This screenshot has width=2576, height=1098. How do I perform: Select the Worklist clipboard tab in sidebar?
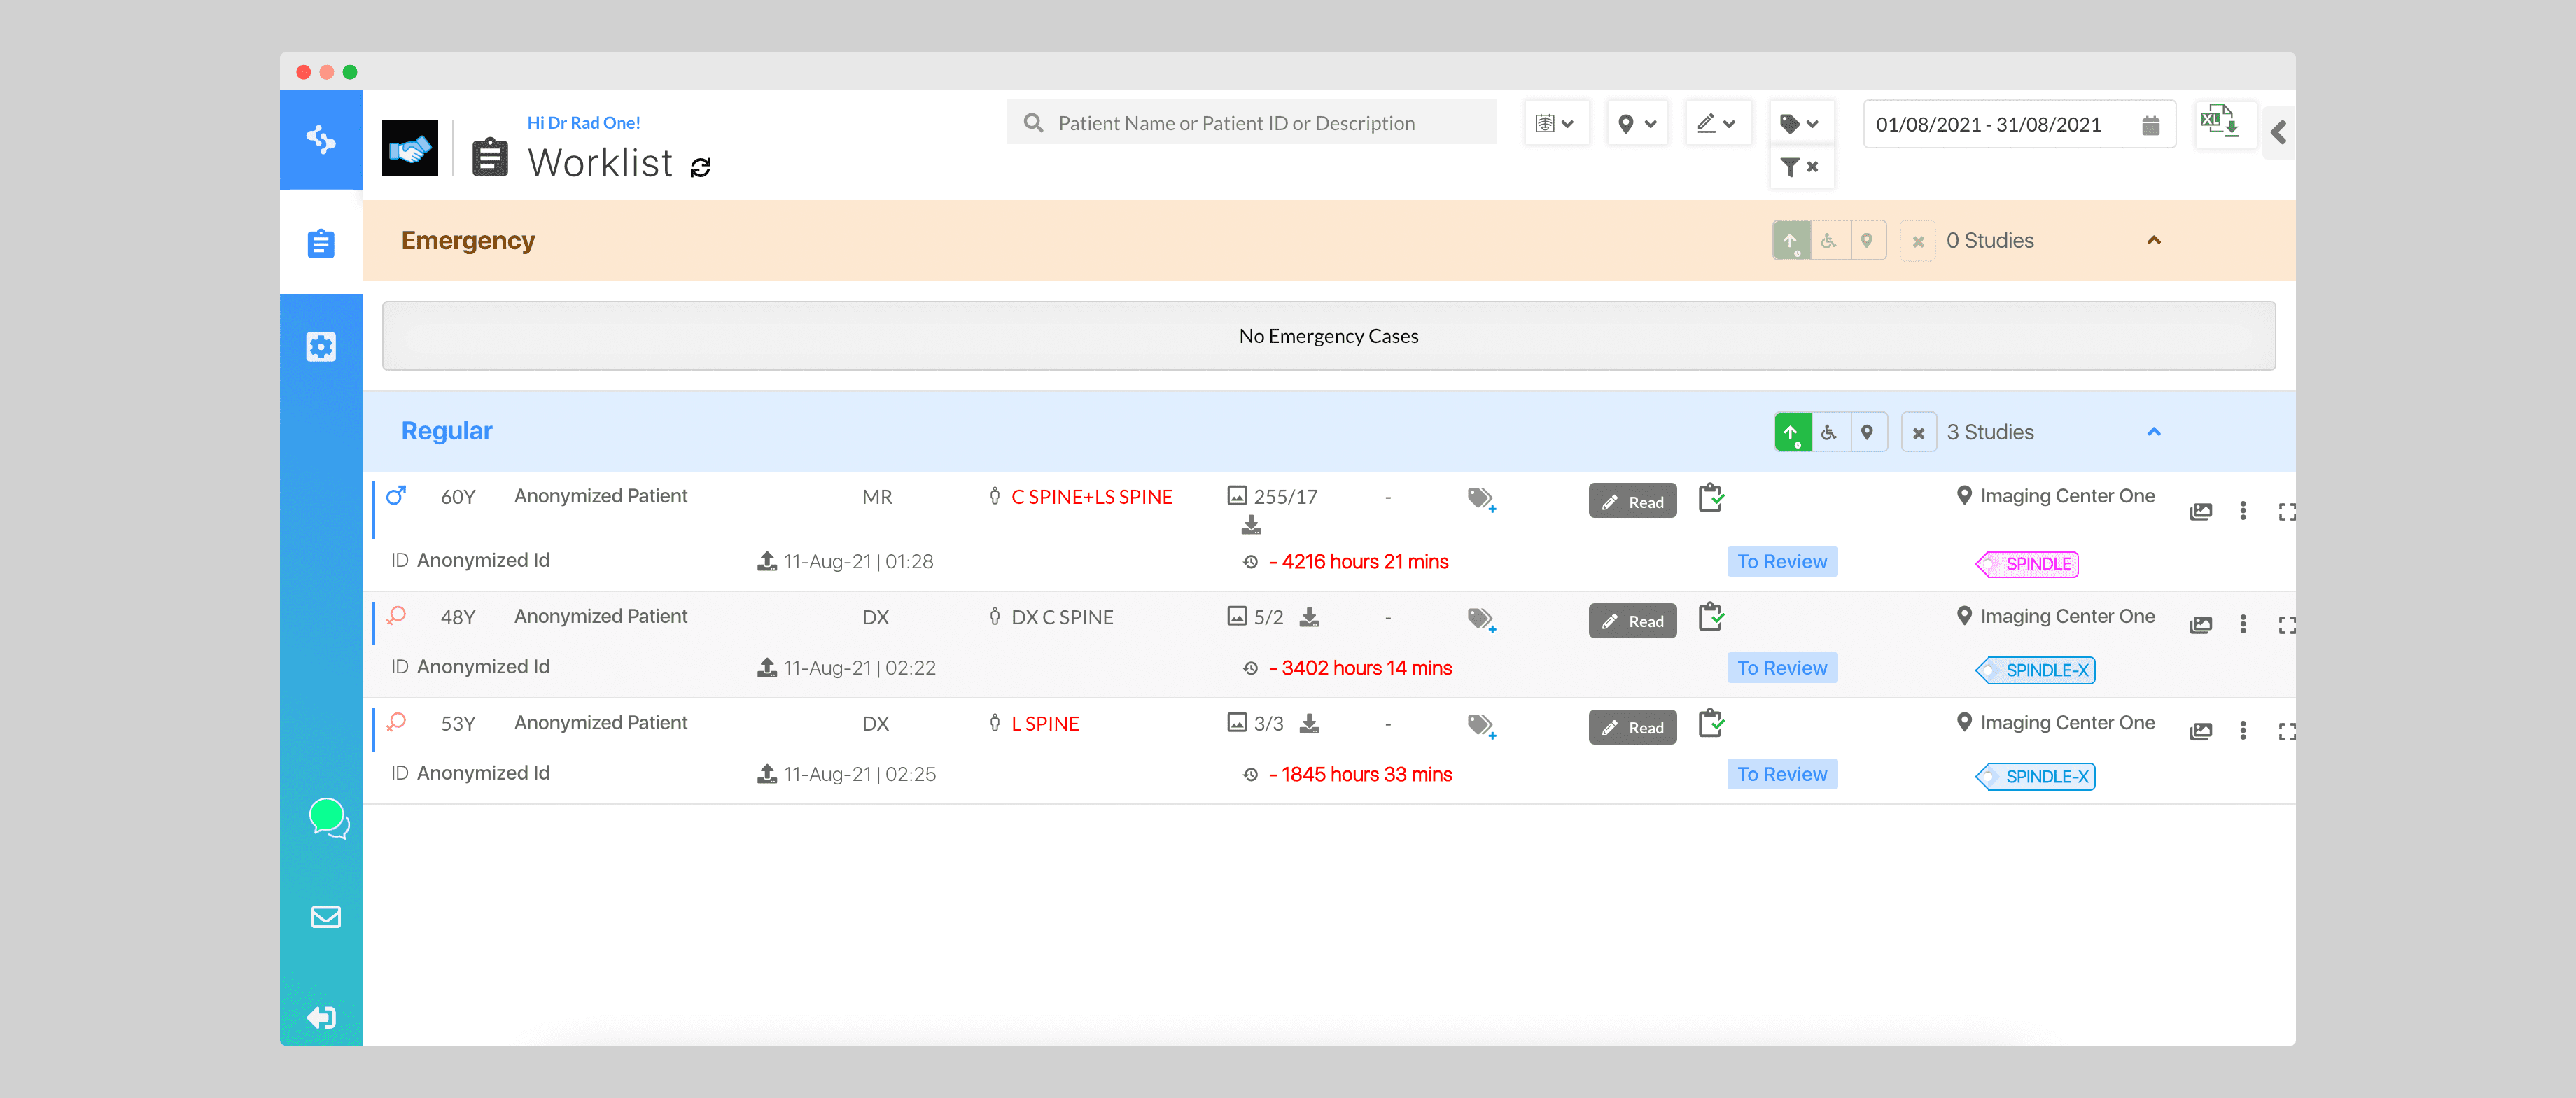tap(321, 243)
